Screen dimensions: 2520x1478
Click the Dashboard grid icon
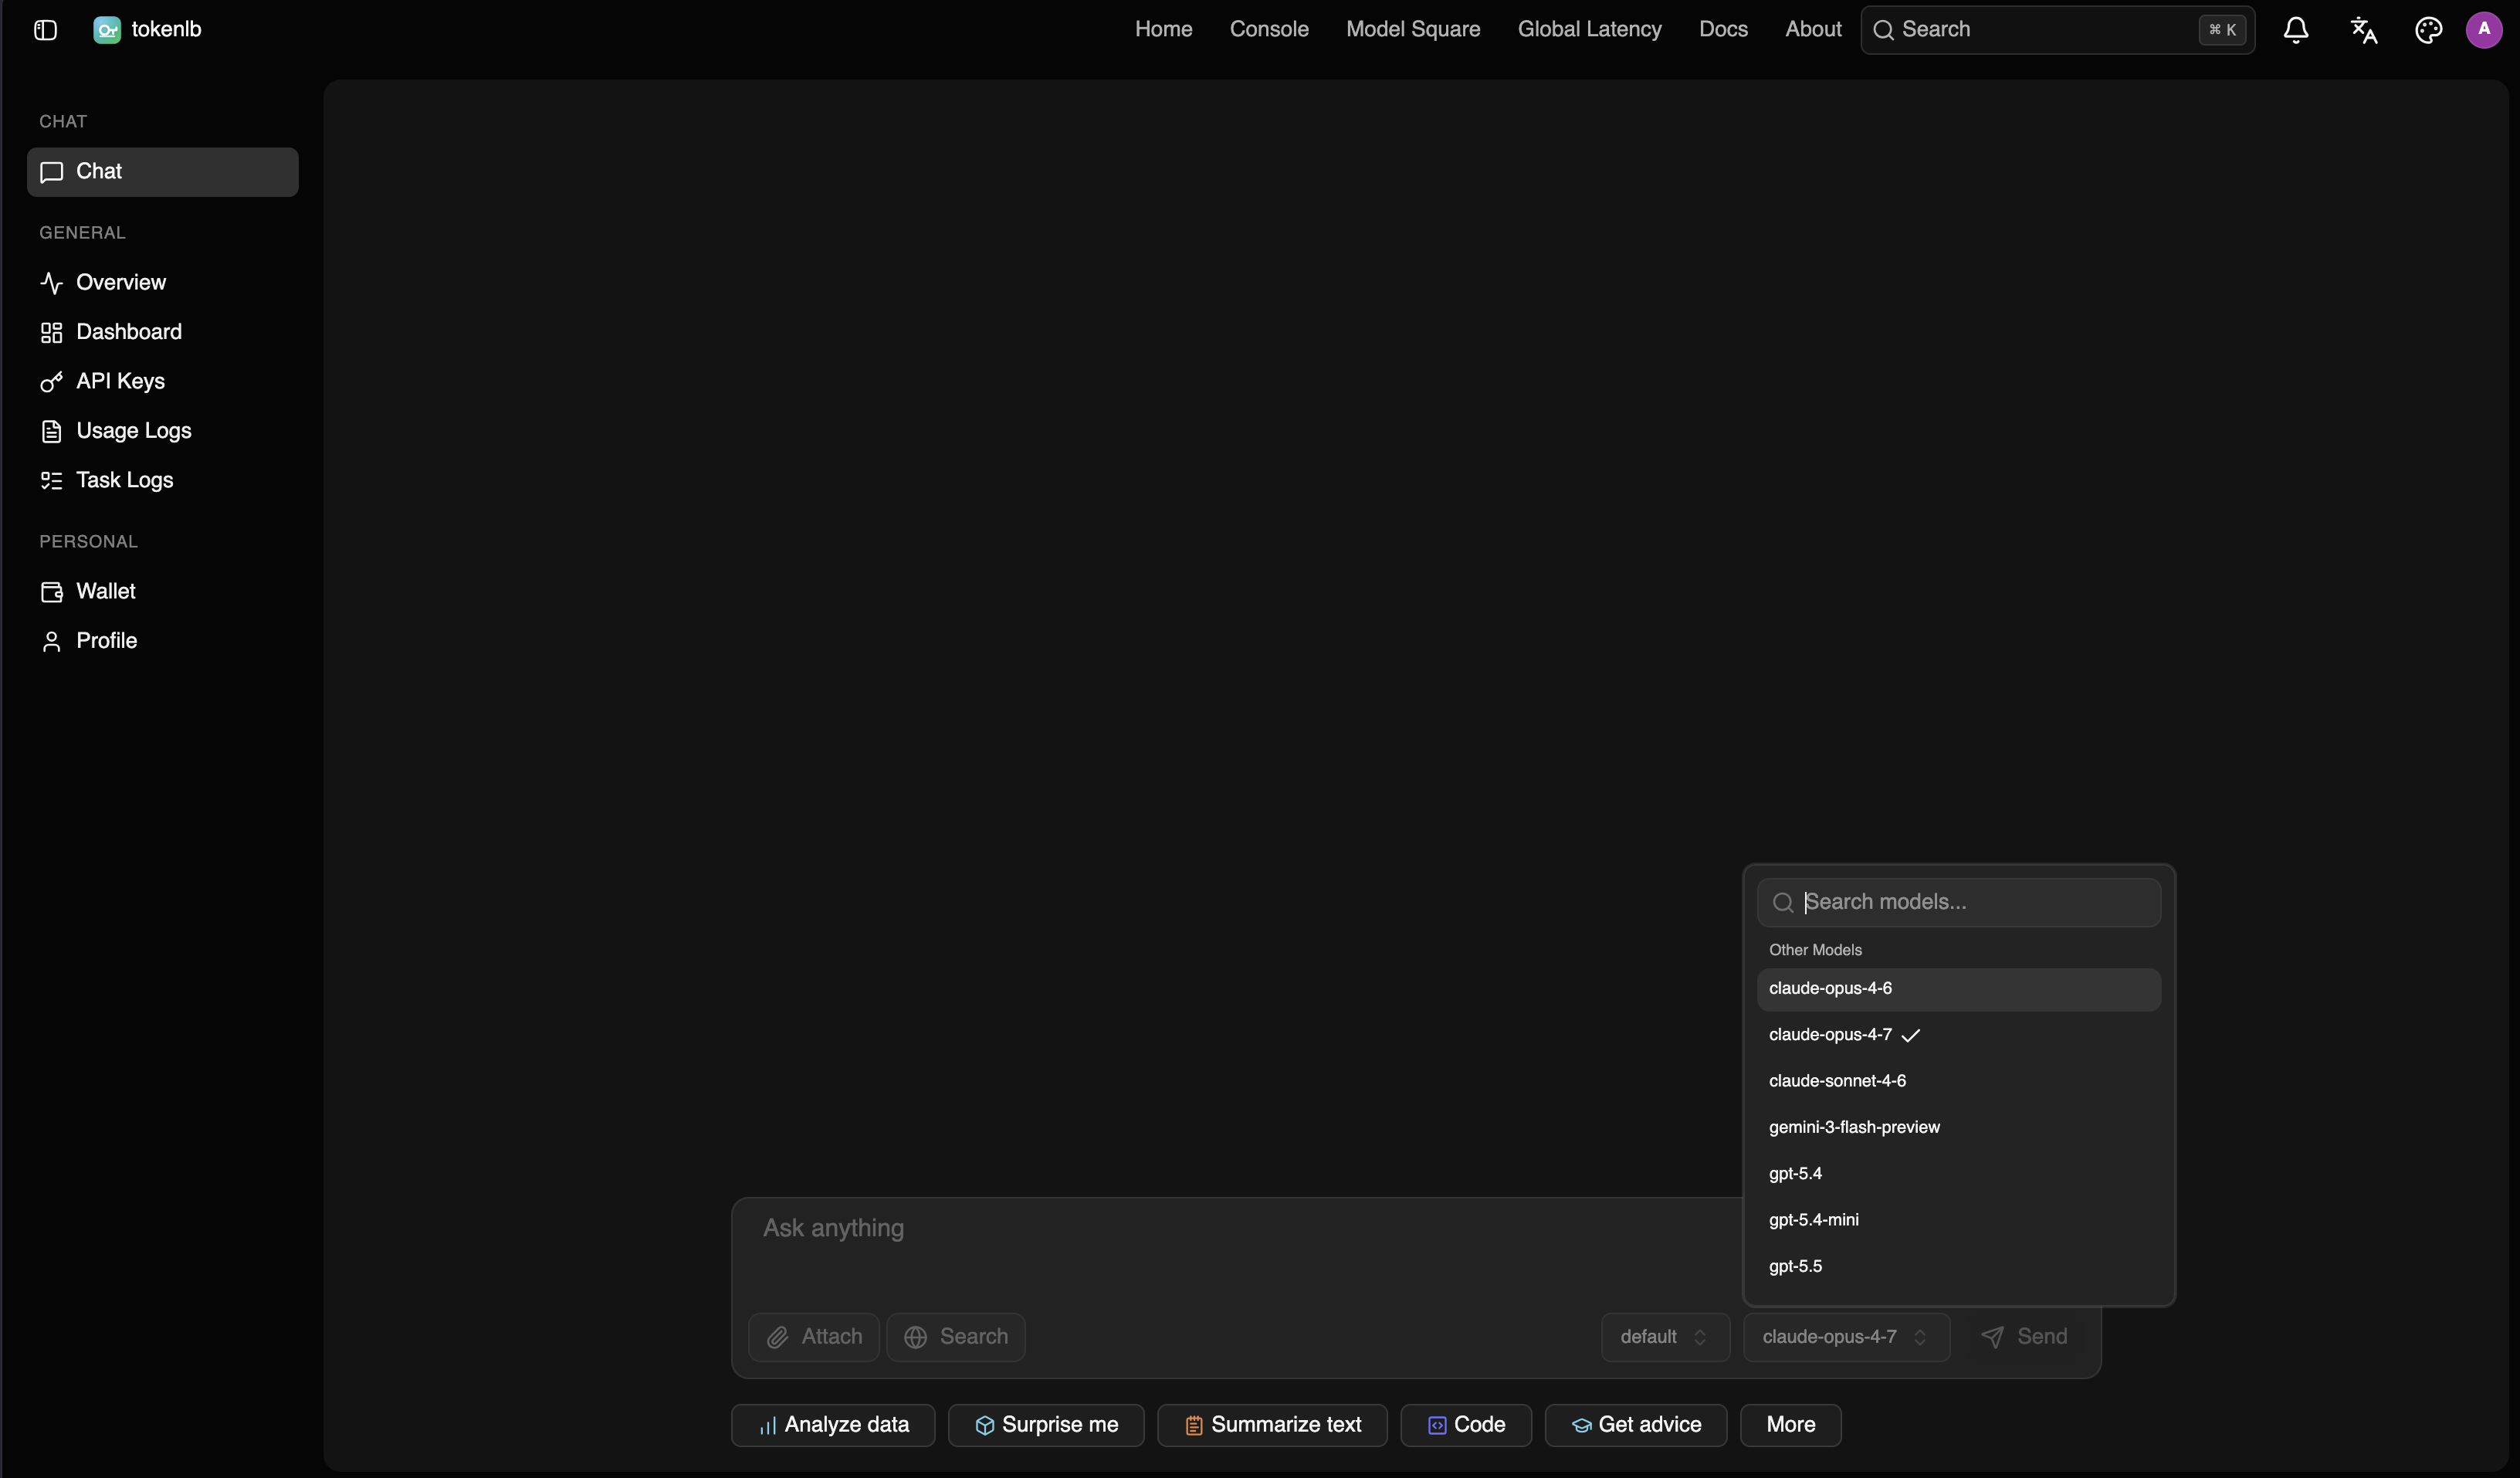click(51, 332)
